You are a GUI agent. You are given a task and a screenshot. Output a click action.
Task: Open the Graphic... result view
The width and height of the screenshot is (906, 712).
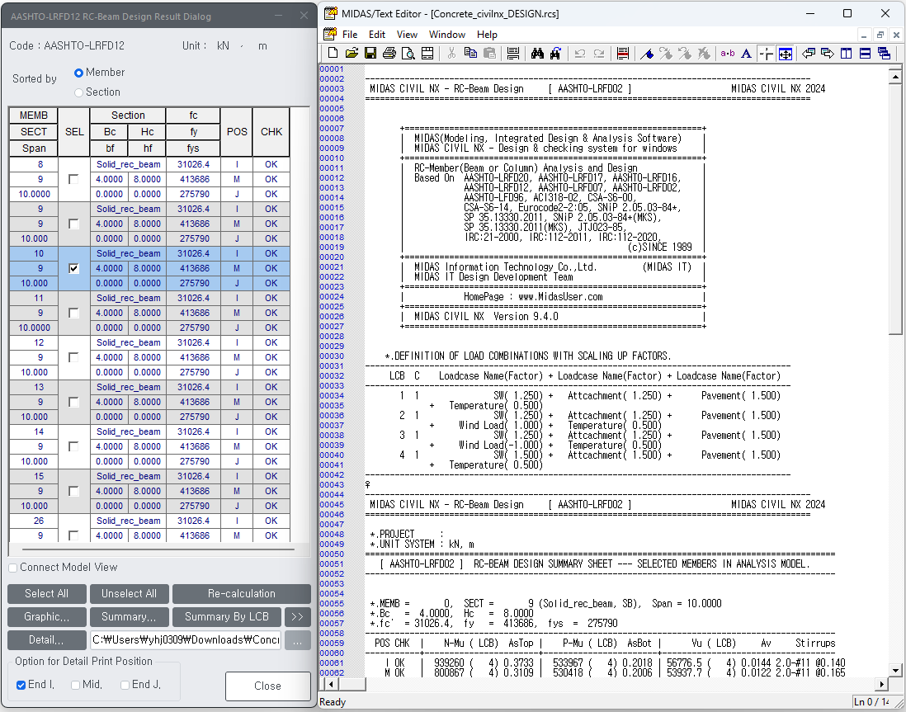tap(47, 617)
